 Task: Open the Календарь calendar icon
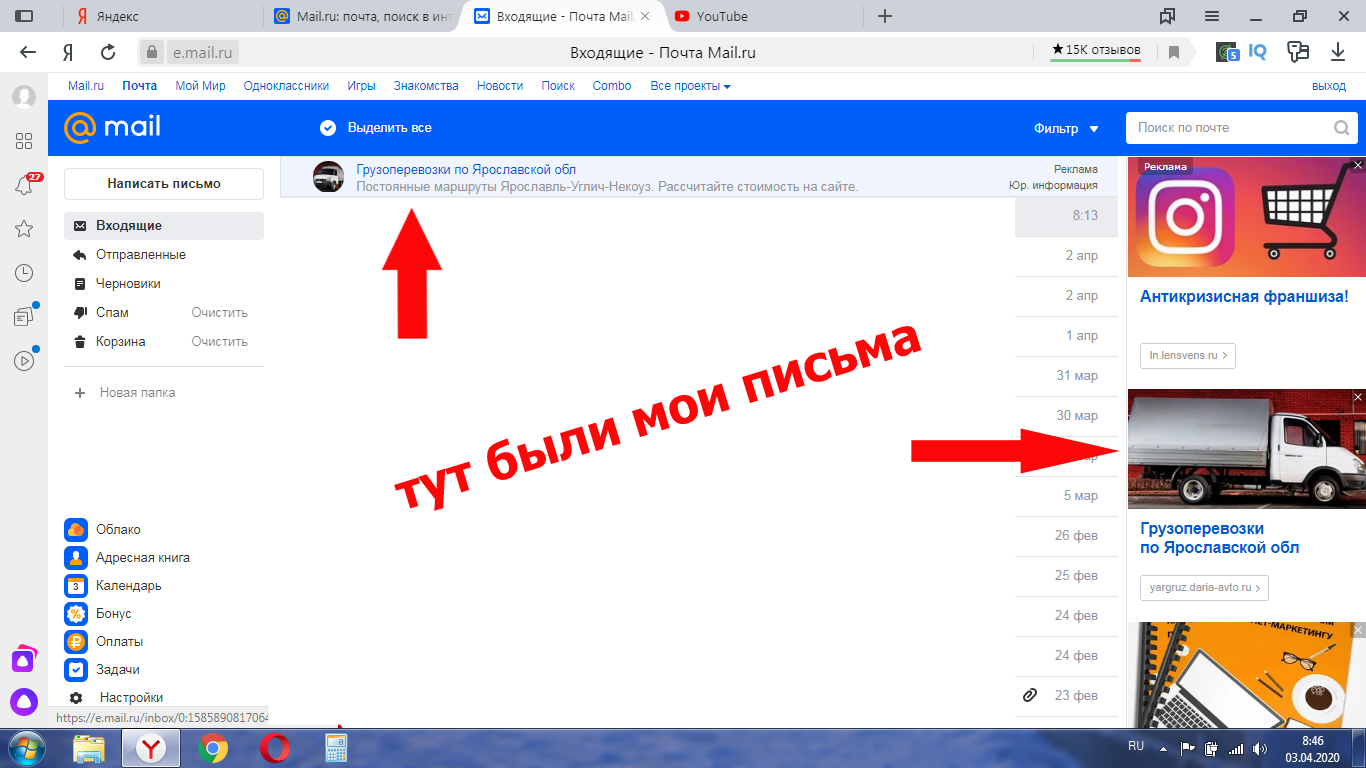click(75, 586)
